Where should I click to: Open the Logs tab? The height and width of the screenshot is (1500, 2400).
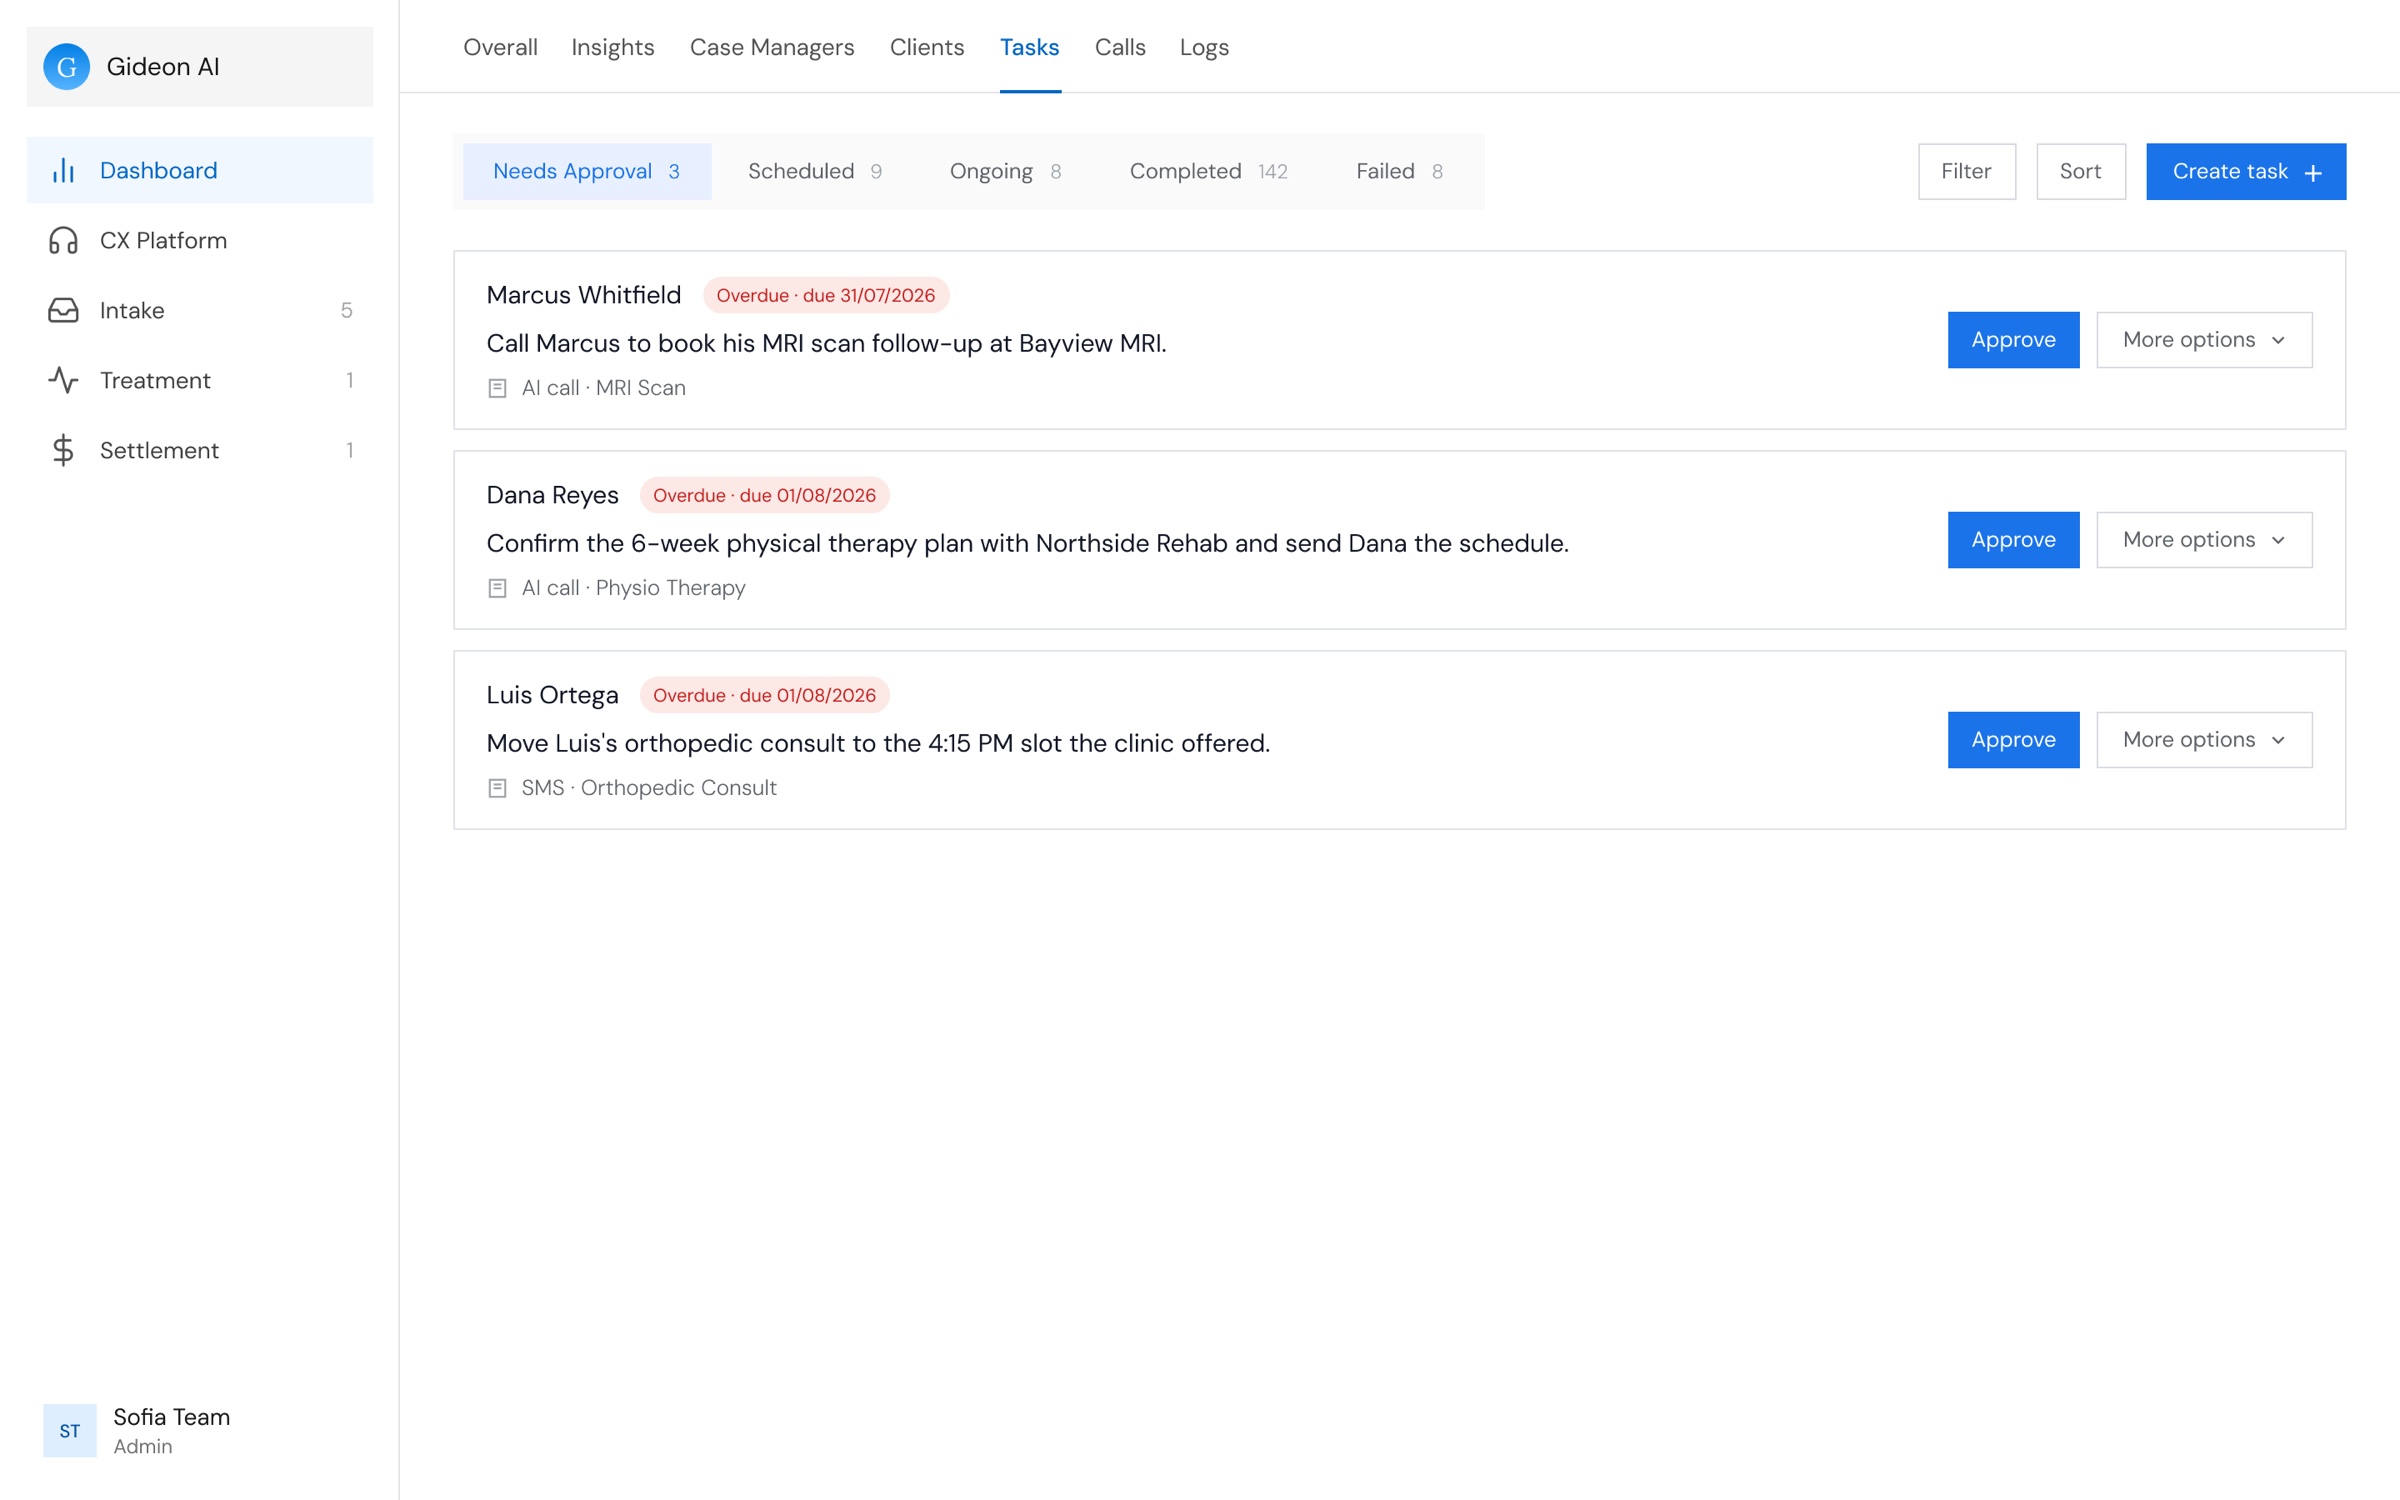point(1204,47)
